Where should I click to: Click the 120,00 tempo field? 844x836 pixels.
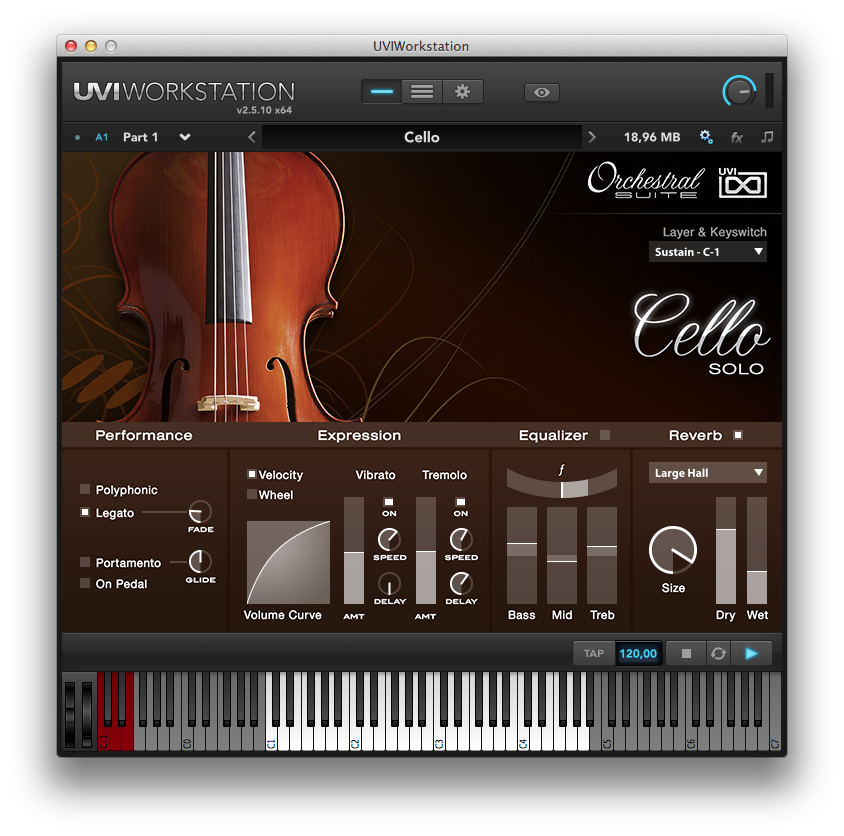pyautogui.click(x=638, y=654)
